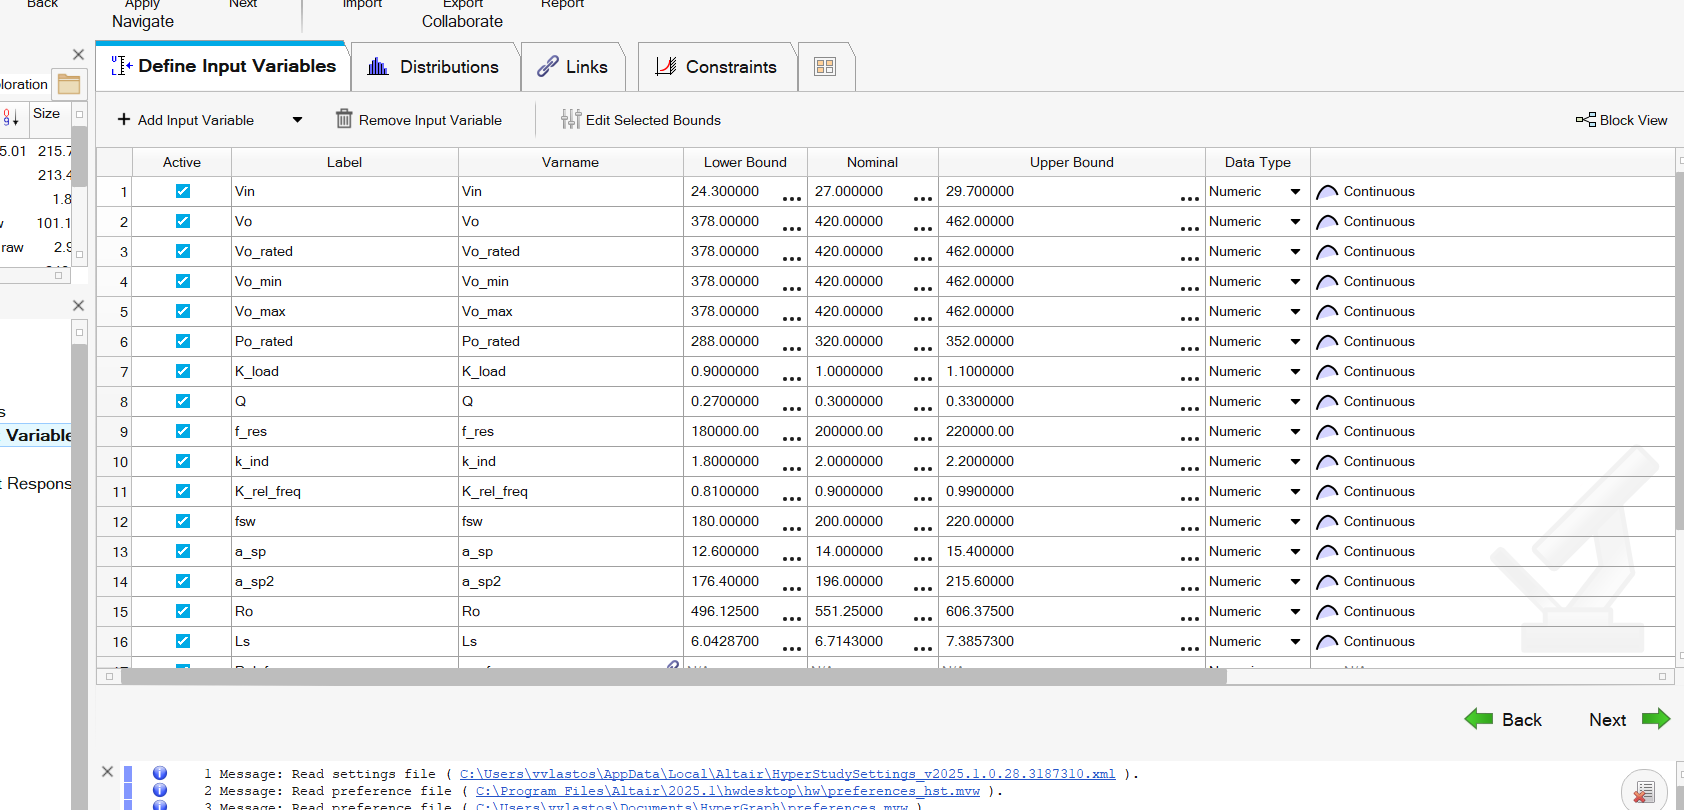Open the preferences_hst.mvw file link
Image resolution: width=1684 pixels, height=810 pixels.
coord(728,791)
